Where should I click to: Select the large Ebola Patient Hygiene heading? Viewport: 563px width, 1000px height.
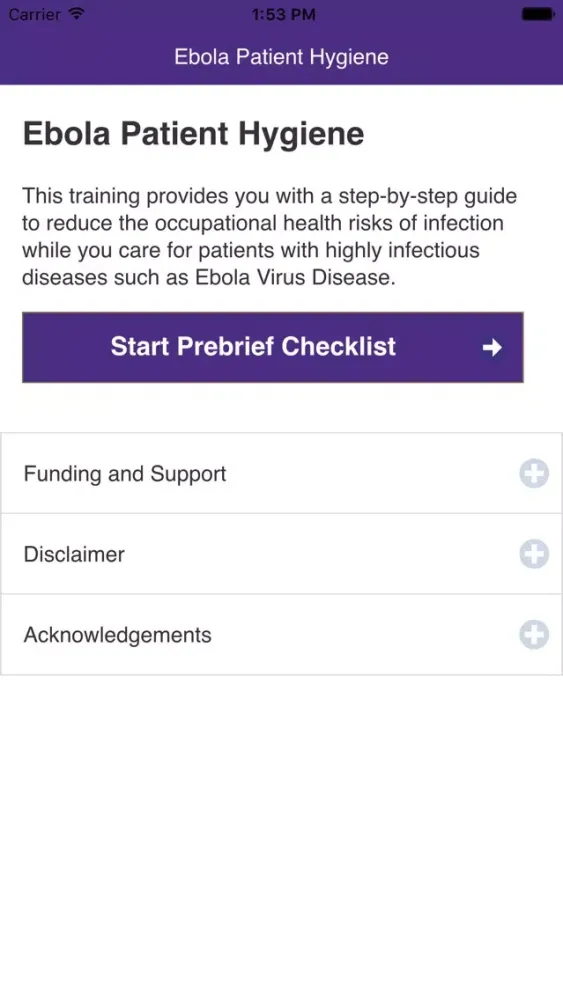pos(193,134)
